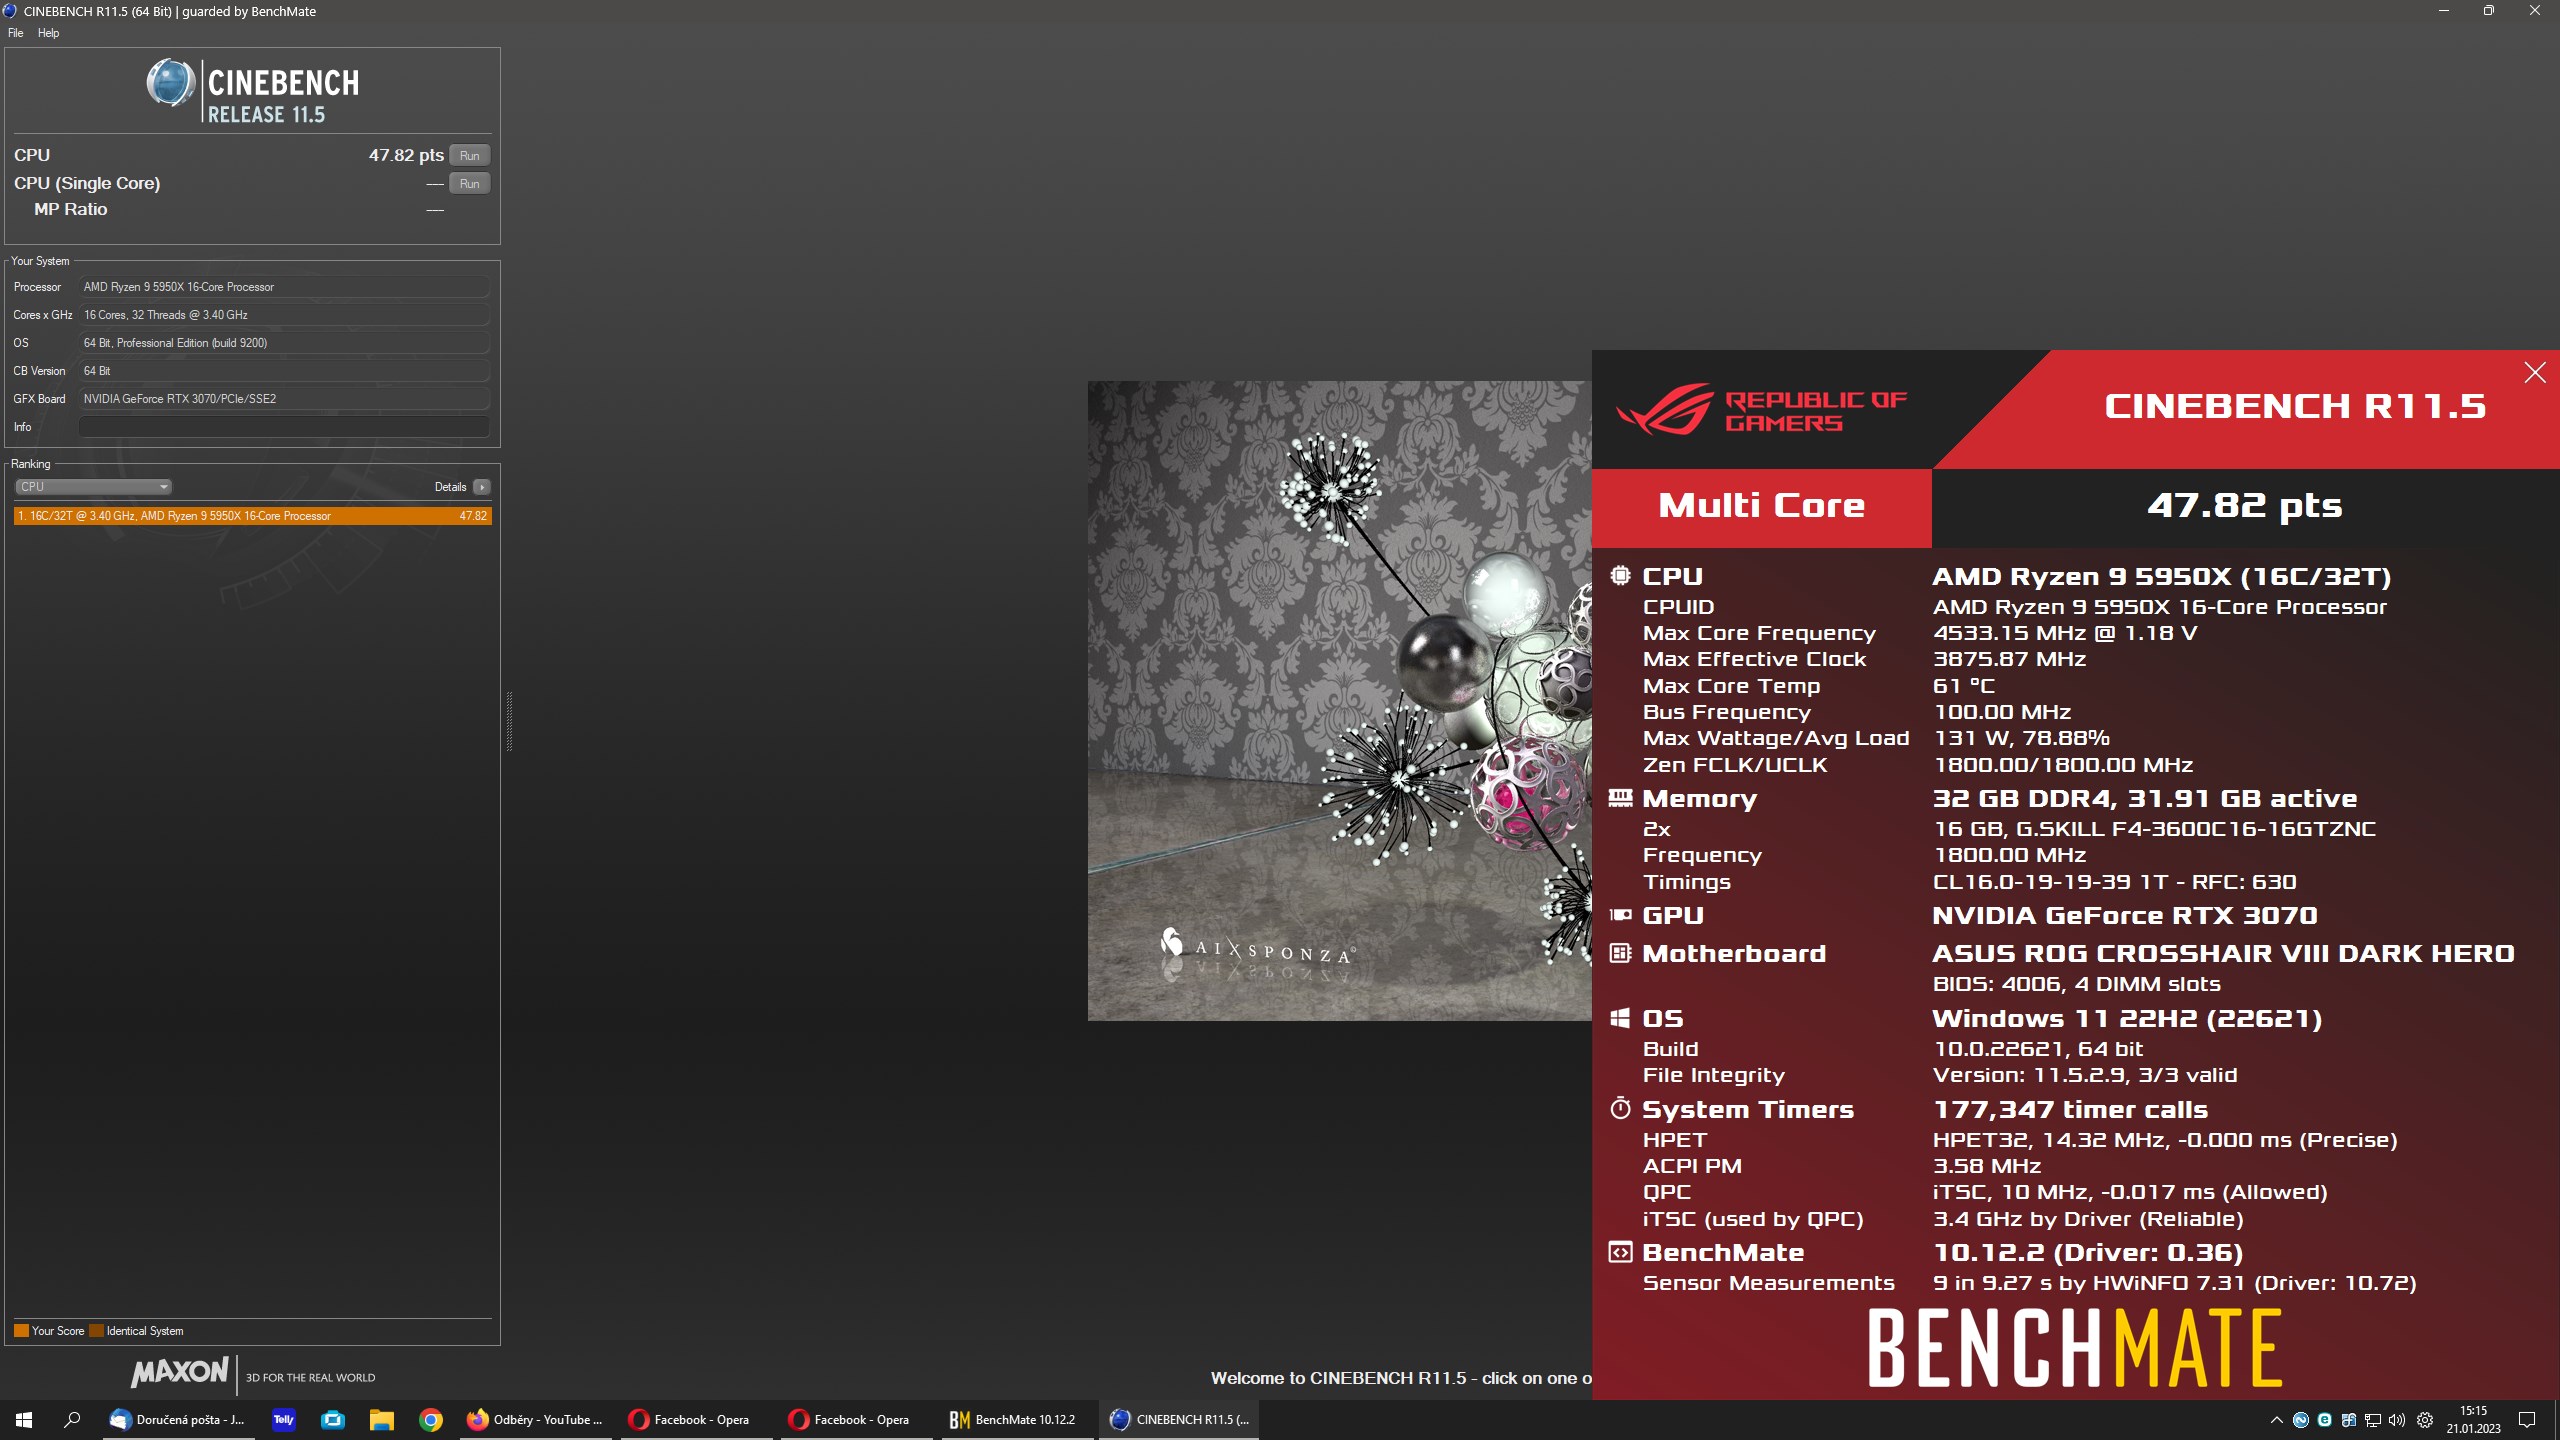Open the notification center

pyautogui.click(x=2527, y=1420)
